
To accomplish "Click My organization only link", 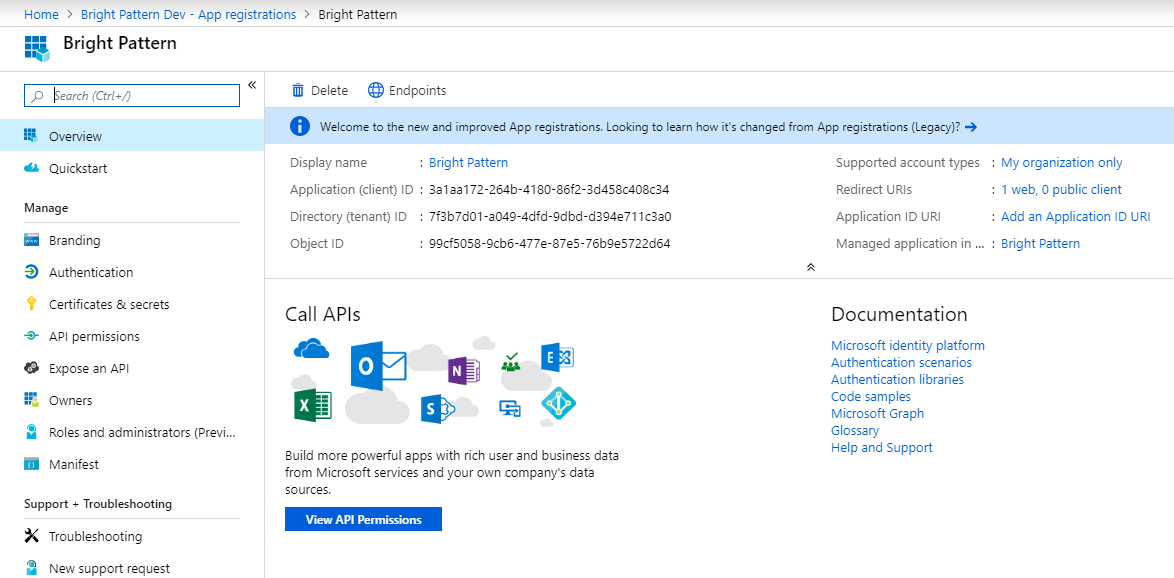I will click(1062, 162).
